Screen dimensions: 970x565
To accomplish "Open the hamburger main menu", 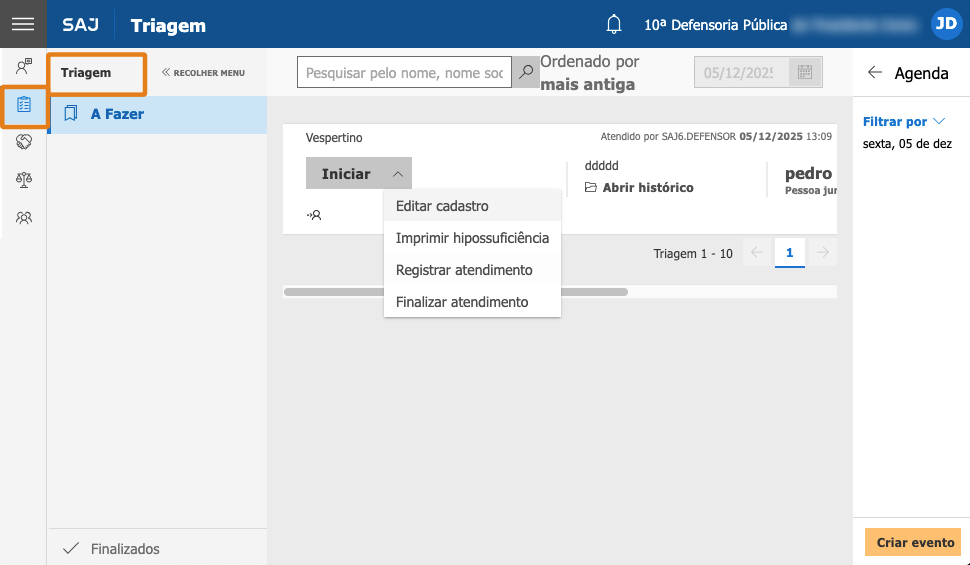I will click(23, 25).
